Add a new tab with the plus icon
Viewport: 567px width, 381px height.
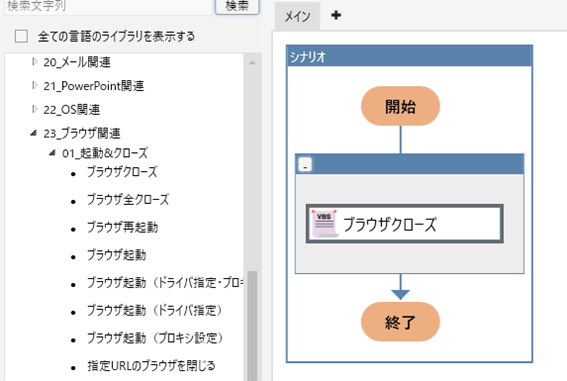(x=336, y=15)
